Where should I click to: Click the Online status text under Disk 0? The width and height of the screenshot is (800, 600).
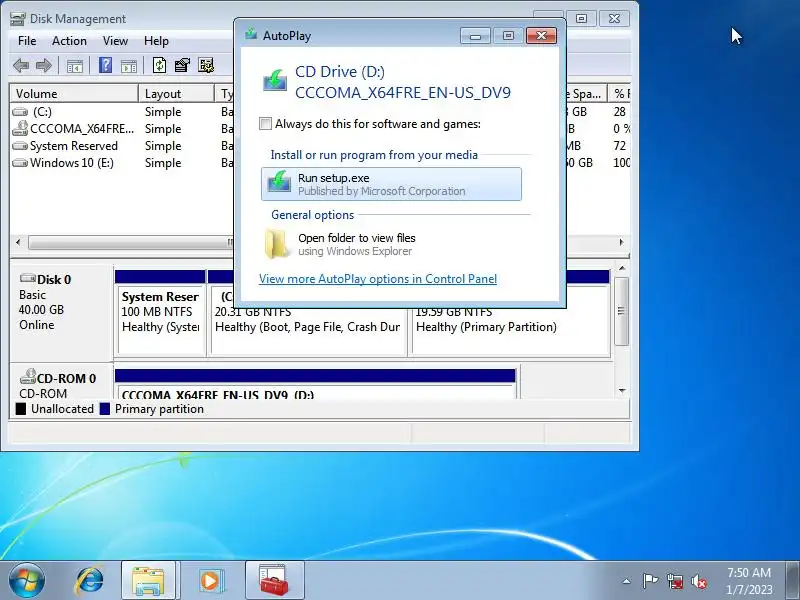[37, 324]
